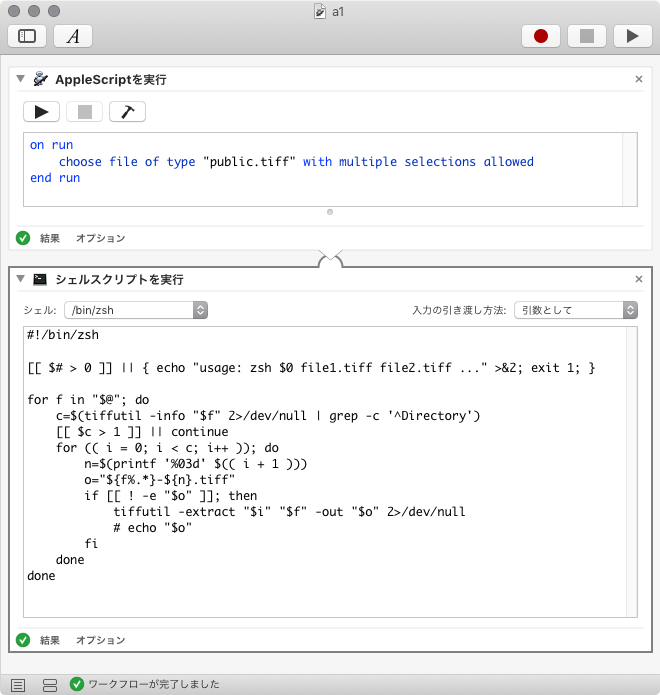Click the 'choose file of type' script line
This screenshot has height=695, width=660.
coord(296,162)
